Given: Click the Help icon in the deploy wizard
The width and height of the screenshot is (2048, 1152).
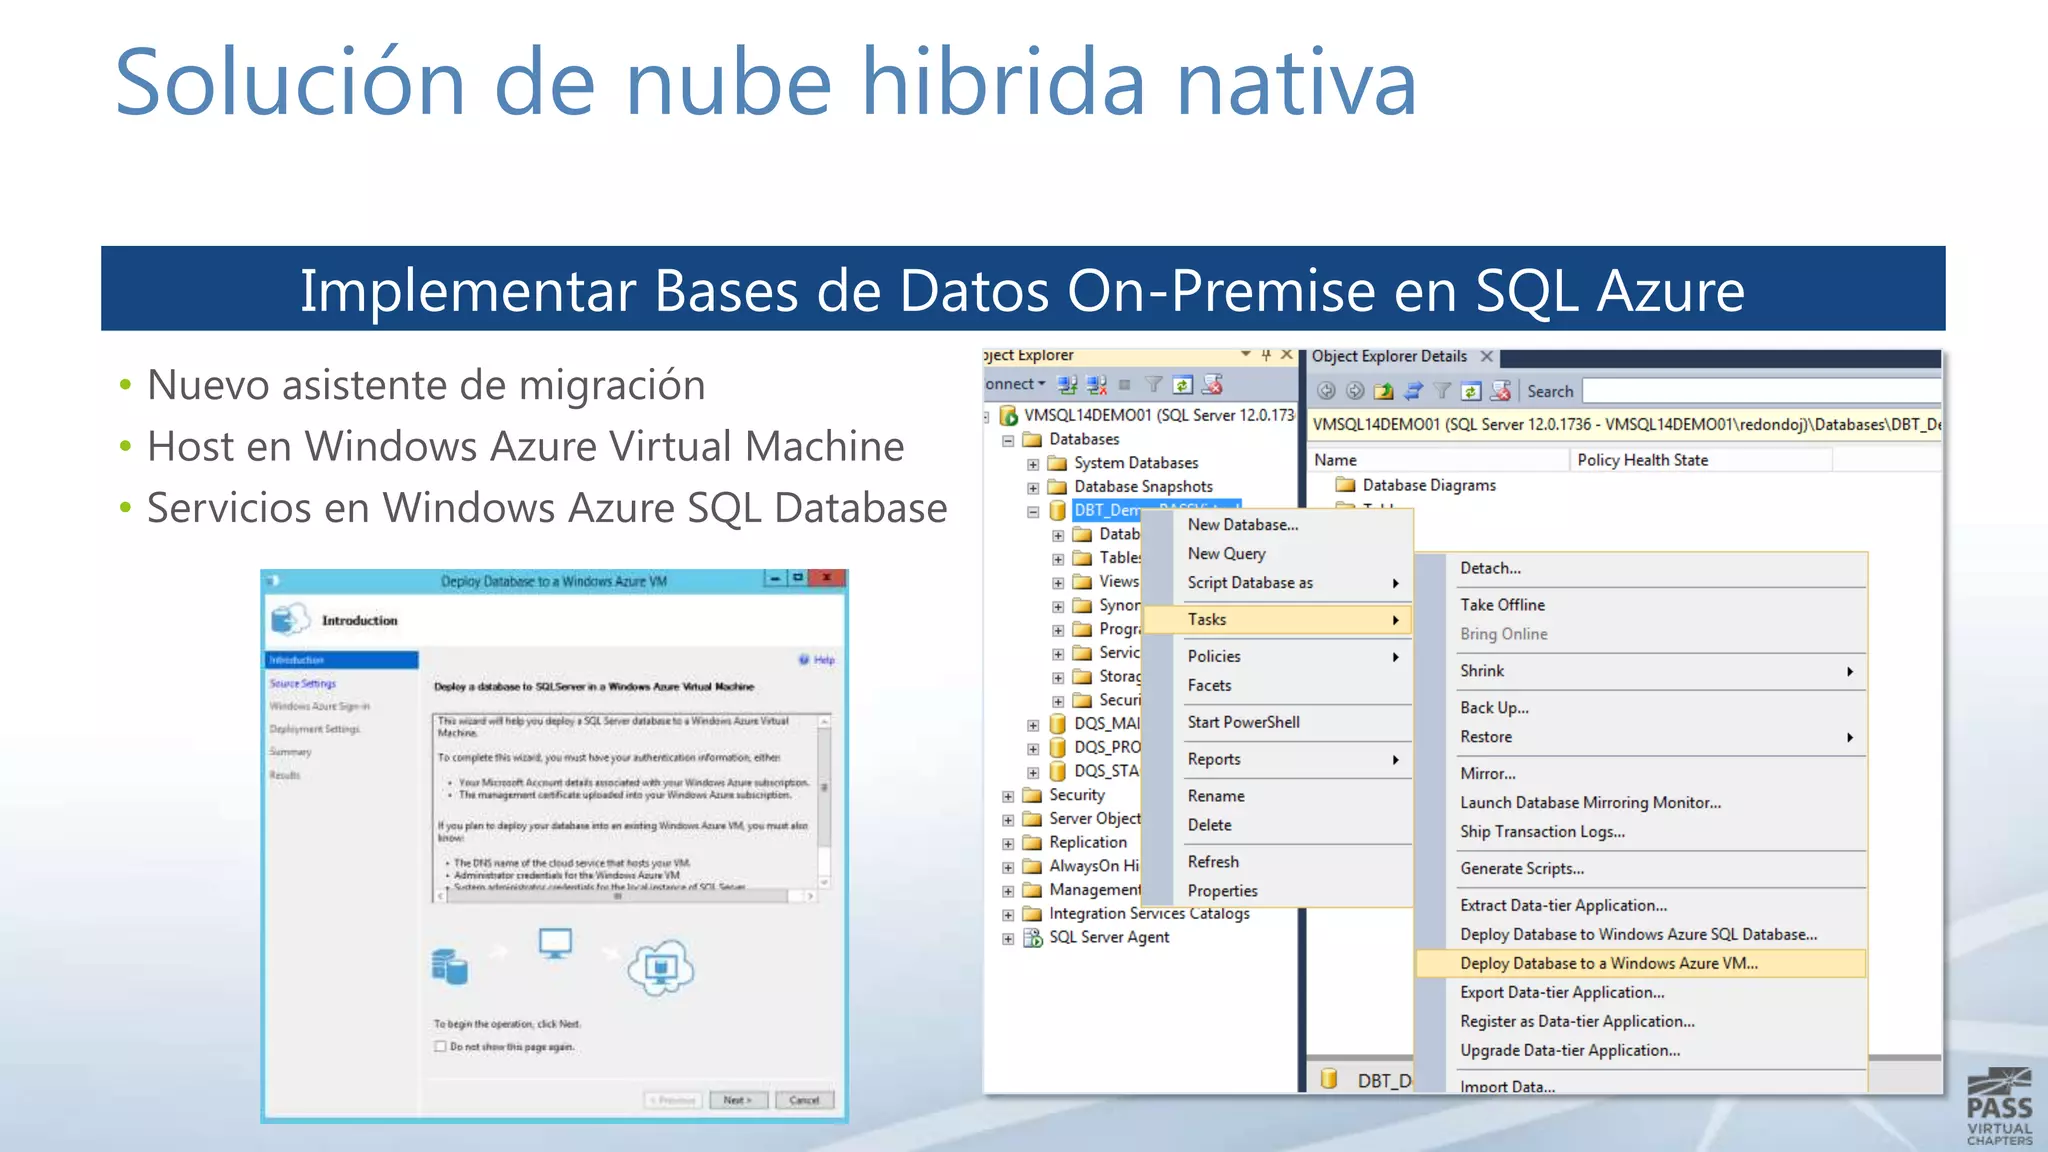Looking at the screenshot, I should (x=804, y=659).
